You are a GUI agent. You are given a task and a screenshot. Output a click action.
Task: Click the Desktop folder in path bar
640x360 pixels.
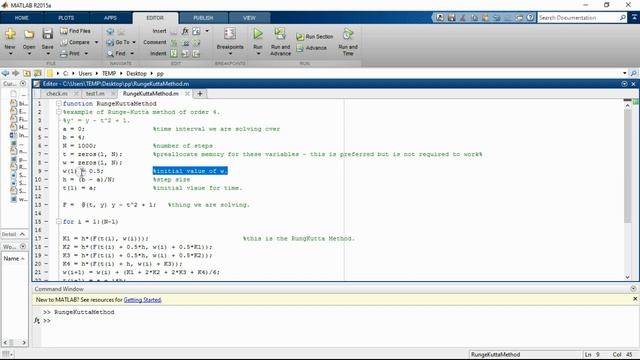tap(136, 74)
